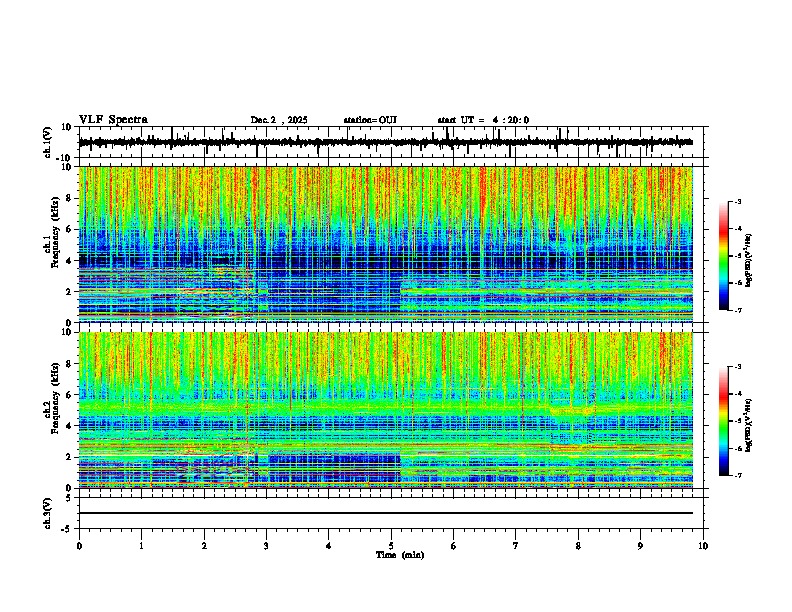Click the "station=OUI" header label
792x612 pixels.
(x=370, y=120)
